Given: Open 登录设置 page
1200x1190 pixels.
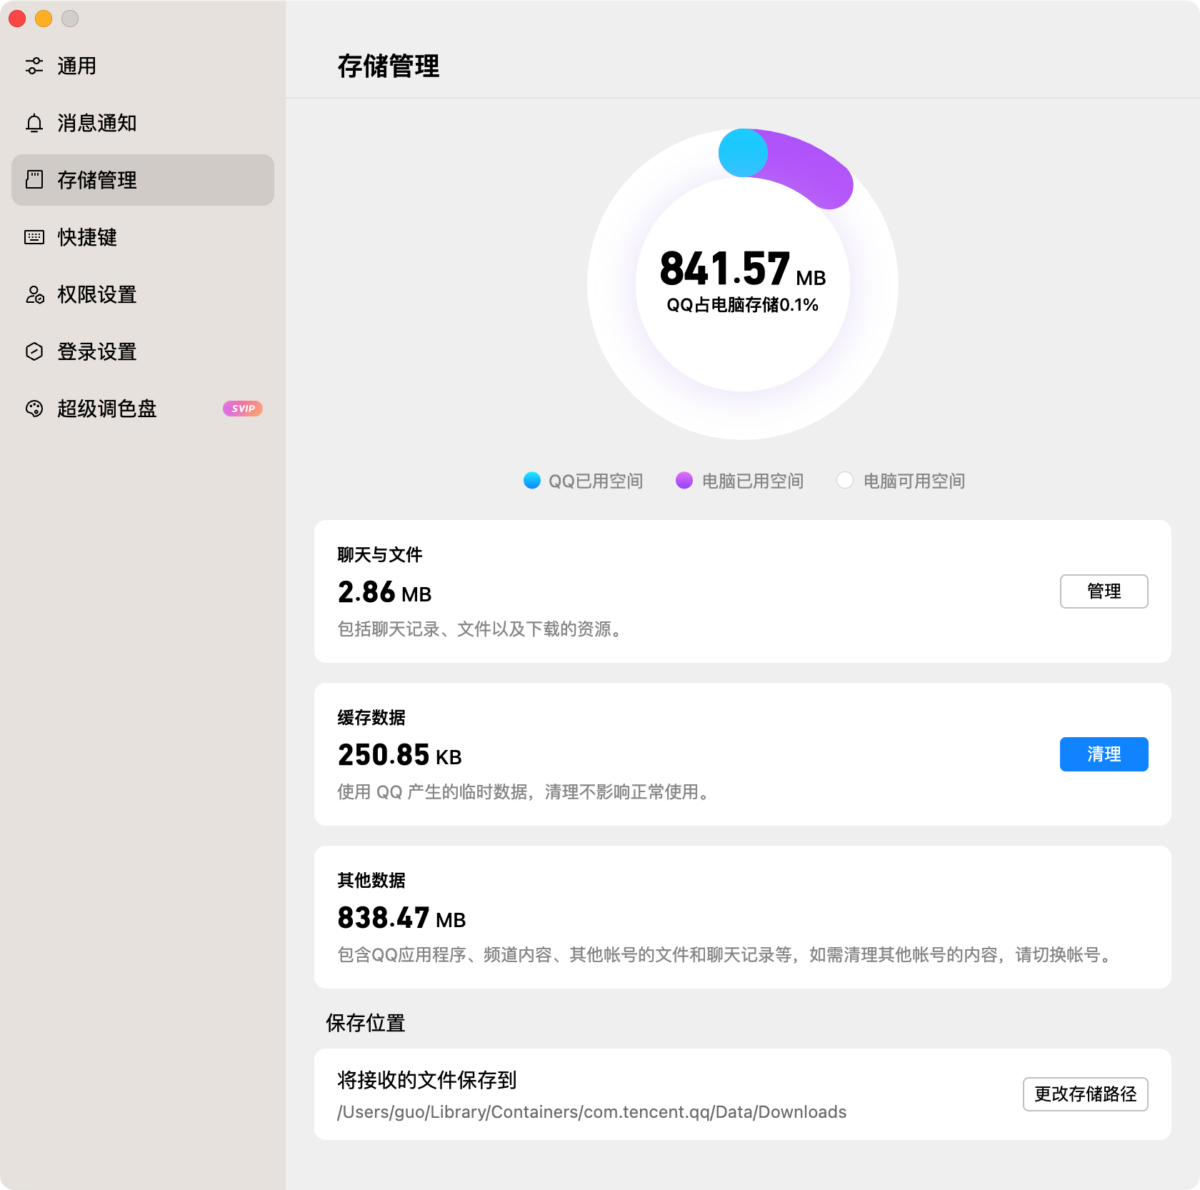Looking at the screenshot, I should click(142, 351).
